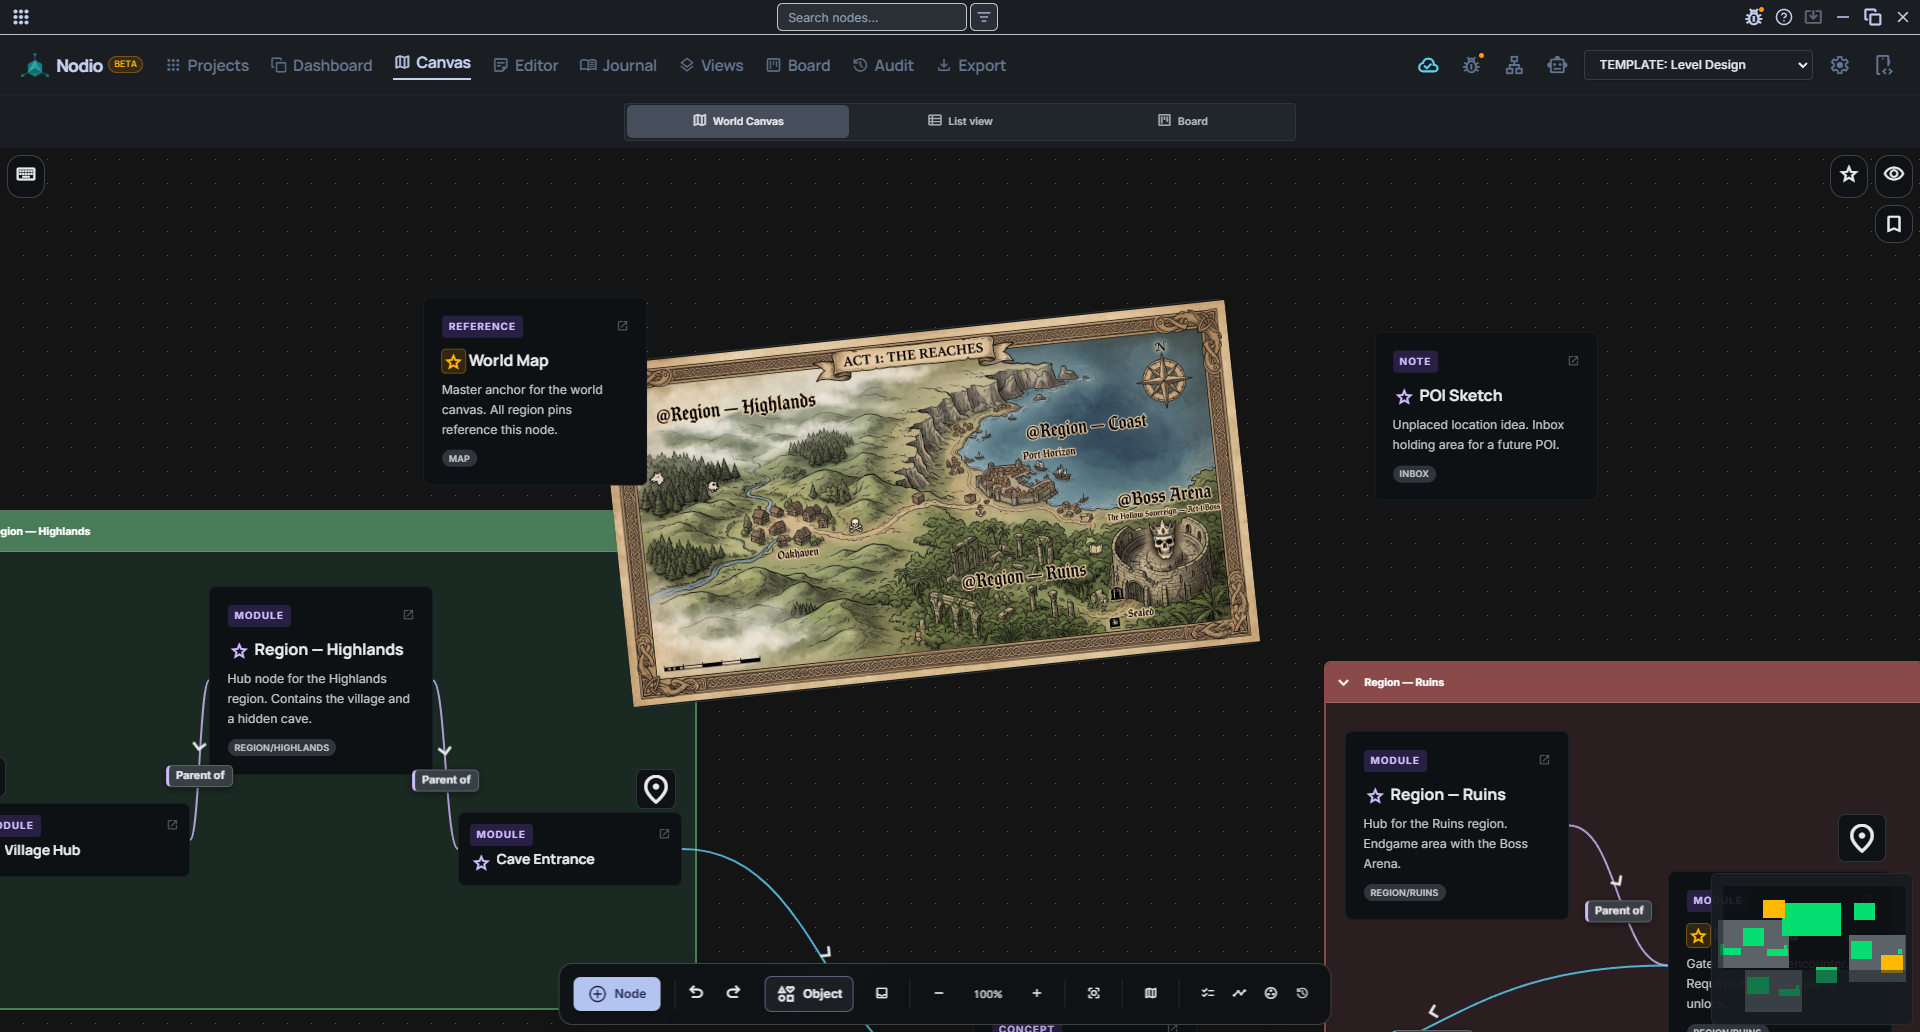Click the location pin in Highlands region

tap(656, 789)
